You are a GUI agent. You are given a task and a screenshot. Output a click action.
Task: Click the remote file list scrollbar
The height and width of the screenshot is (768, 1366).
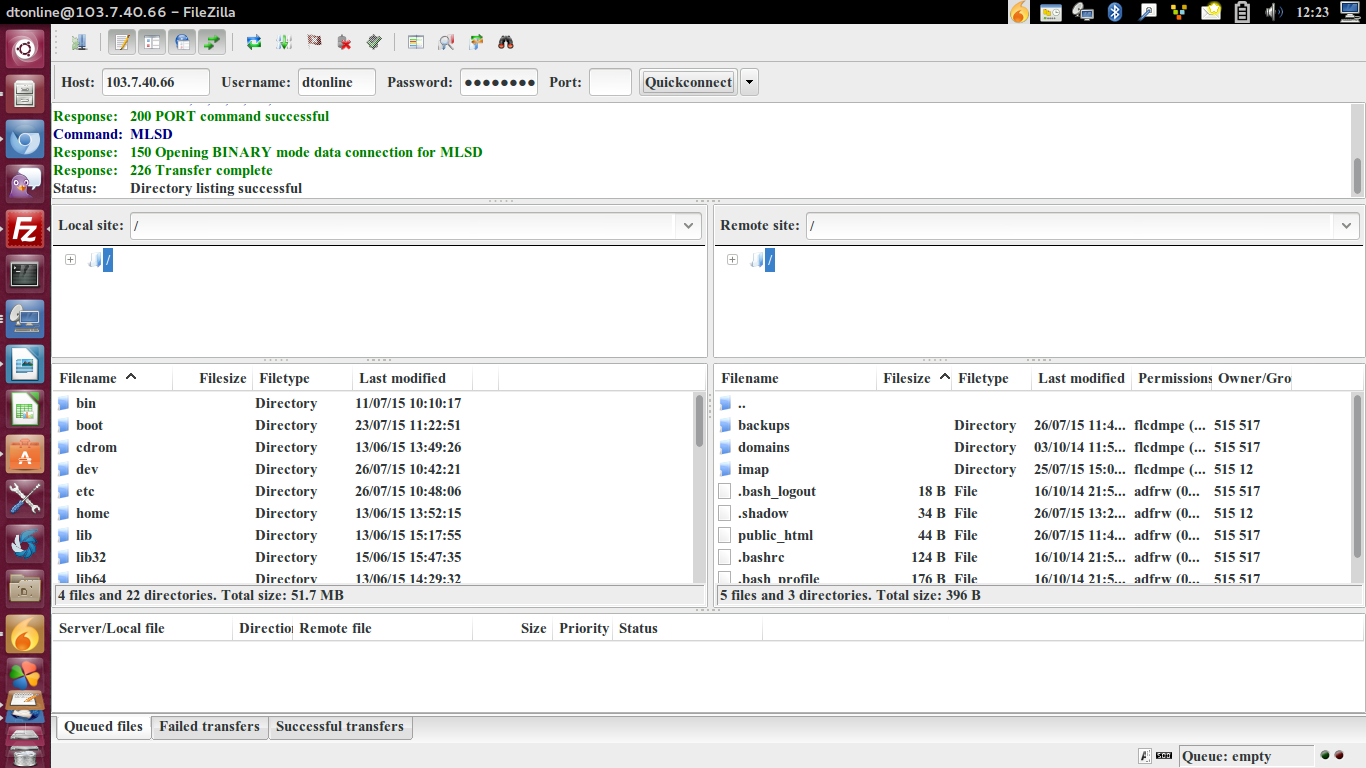click(1357, 487)
